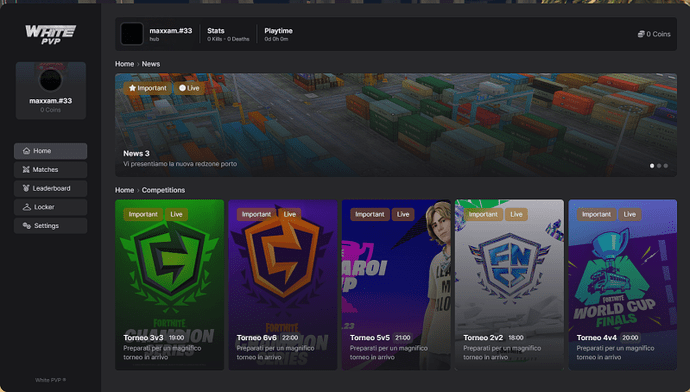Click maxxam.#33 name in sidebar card

[x=51, y=101]
